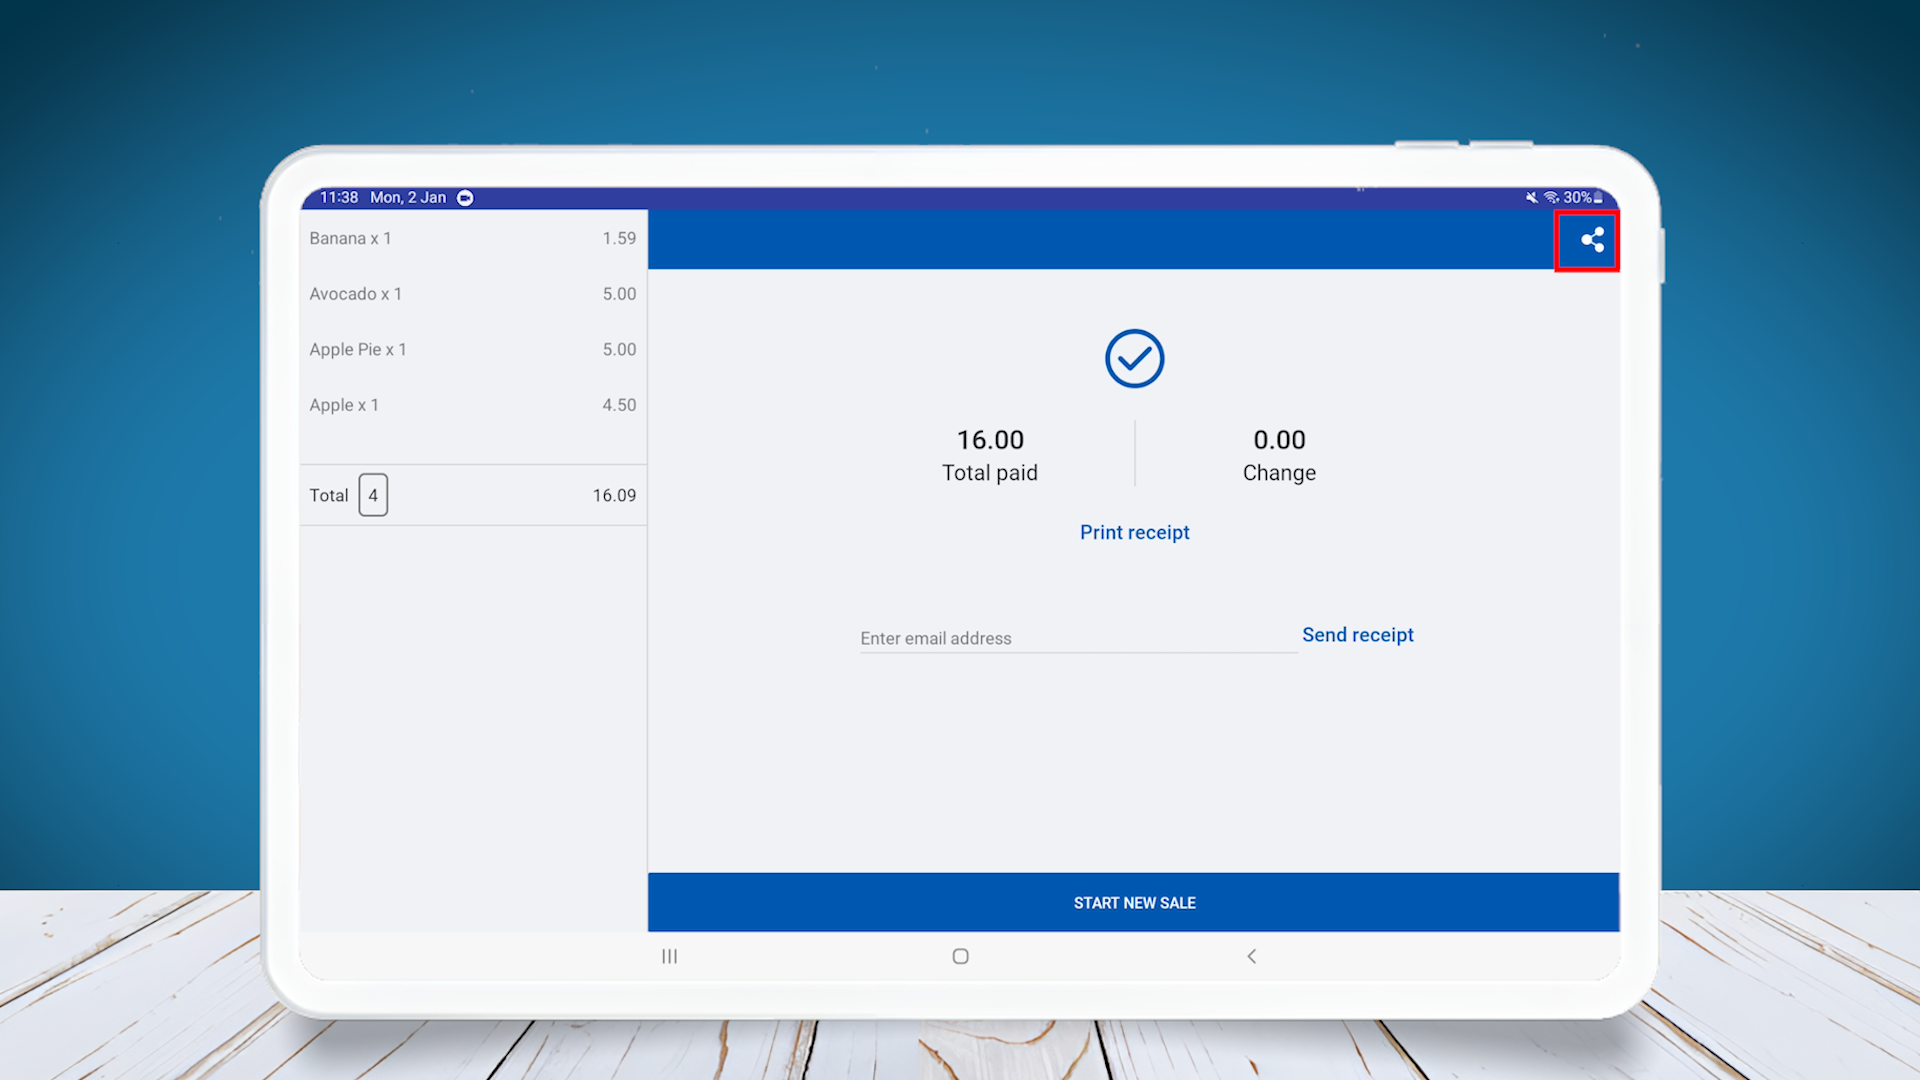Click the blue checkmark circle icon
1920x1080 pixels.
(1134, 358)
